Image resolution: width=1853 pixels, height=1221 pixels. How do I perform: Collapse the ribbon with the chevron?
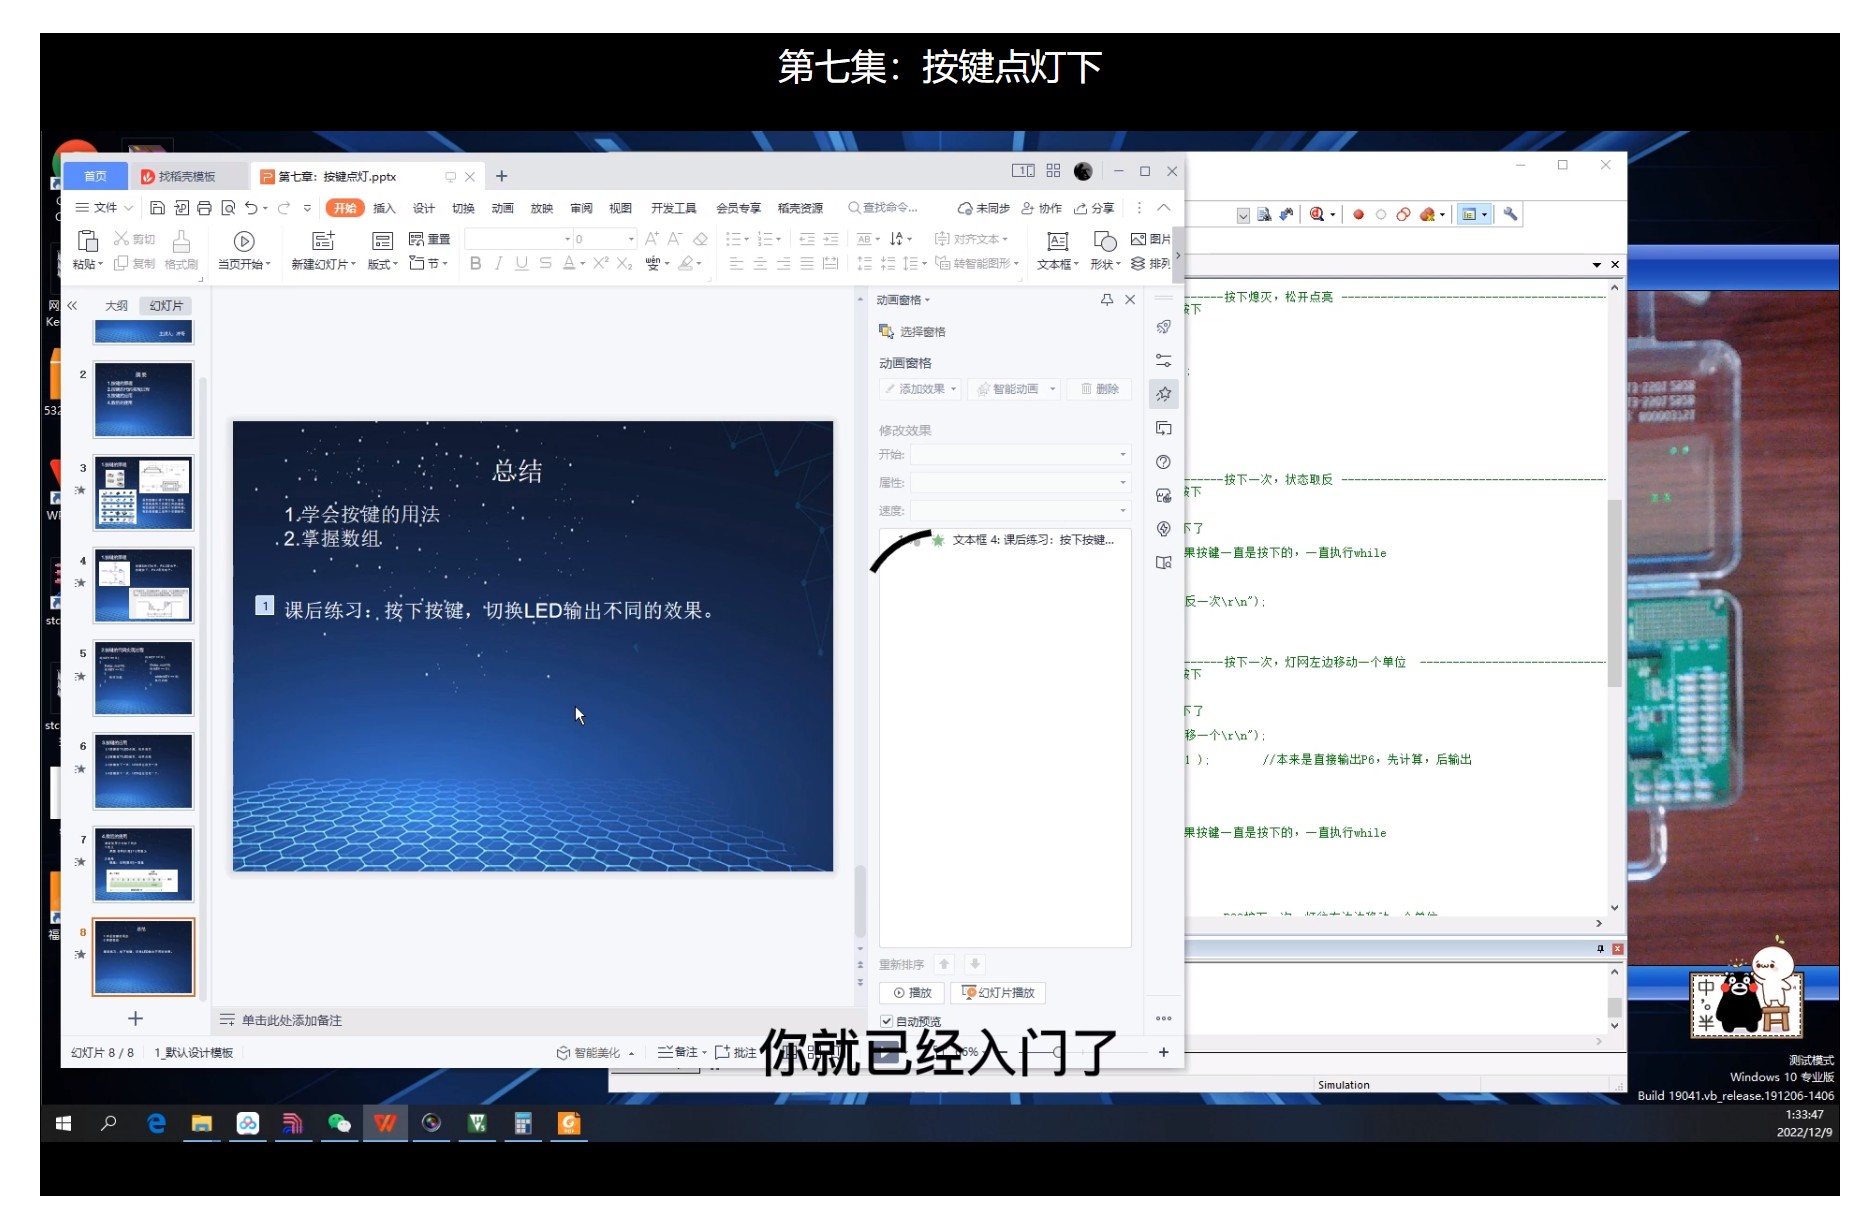pyautogui.click(x=1164, y=208)
